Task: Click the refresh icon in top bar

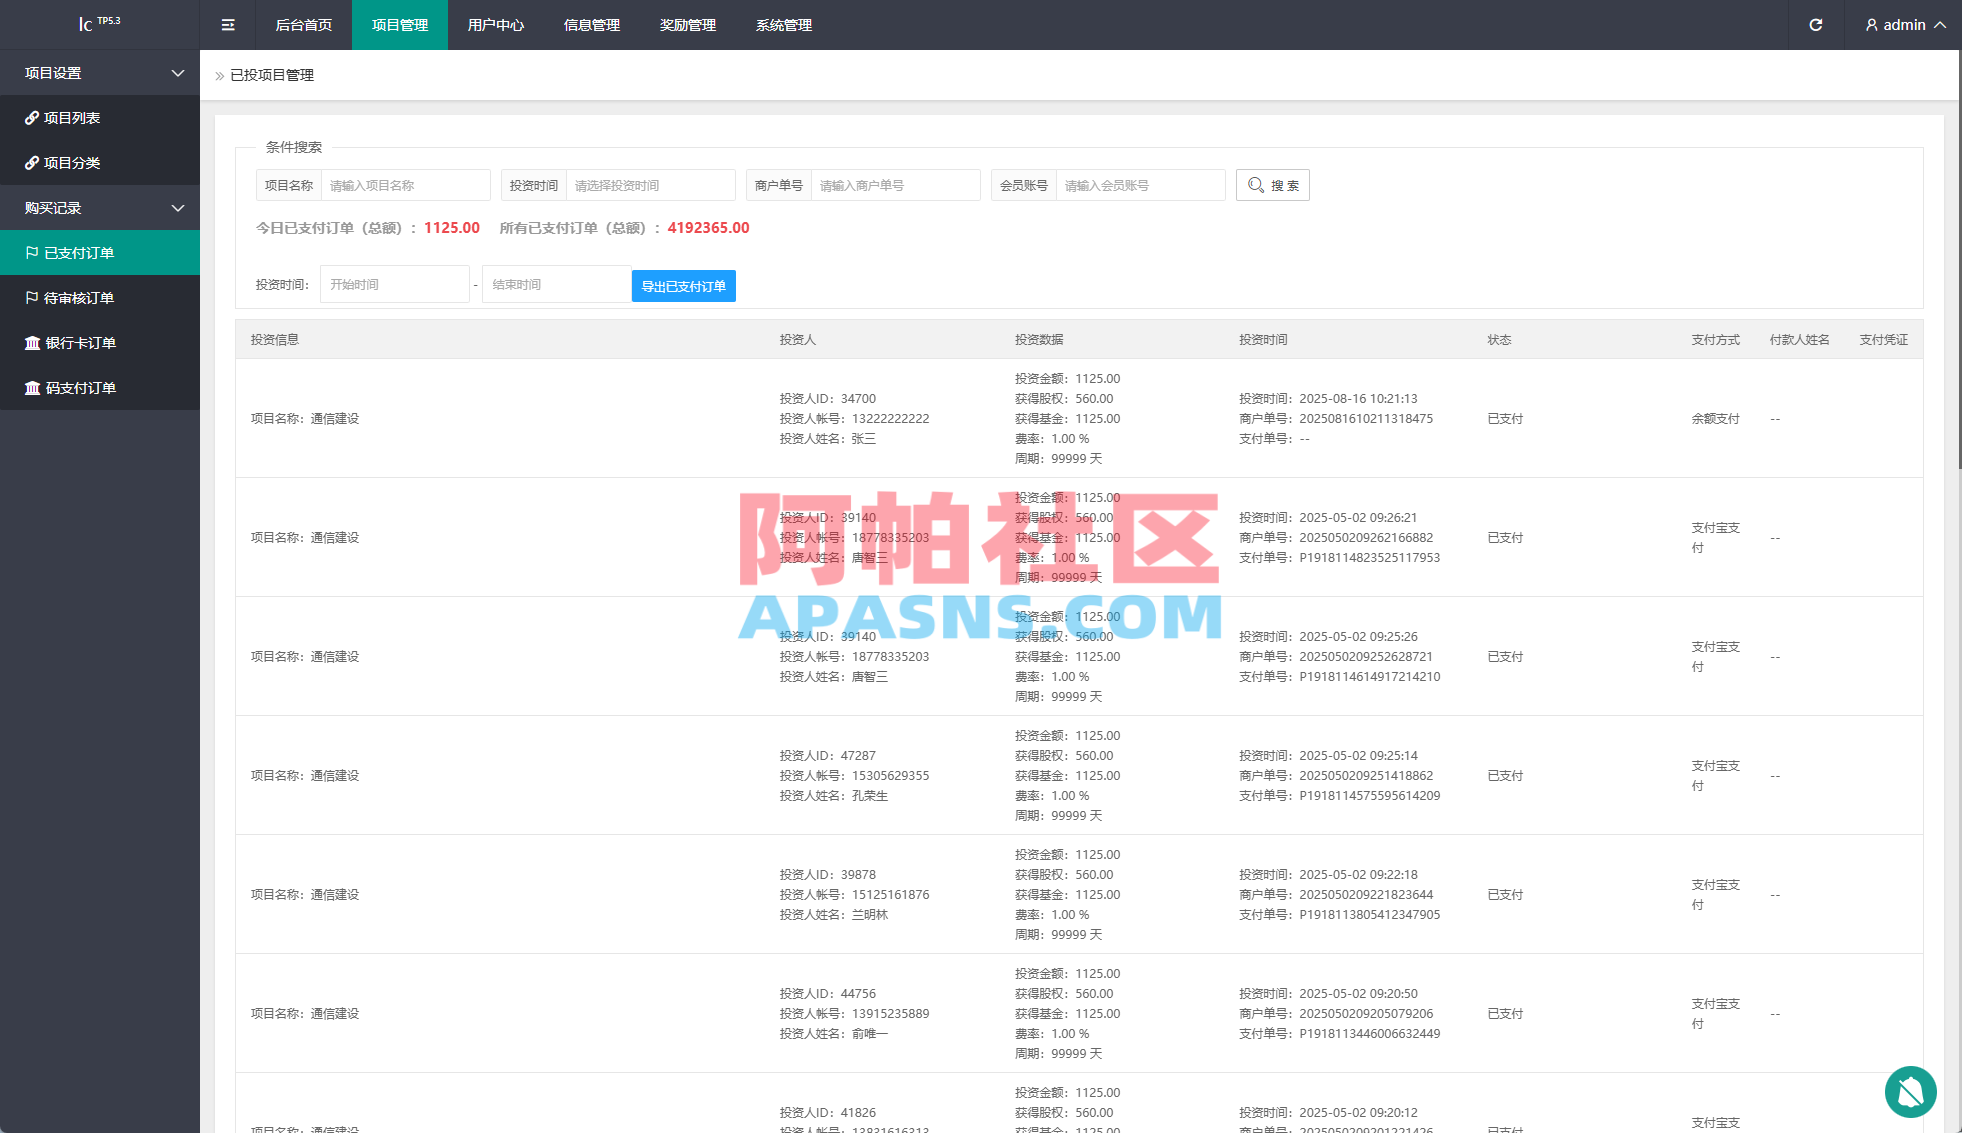Action: [x=1815, y=24]
